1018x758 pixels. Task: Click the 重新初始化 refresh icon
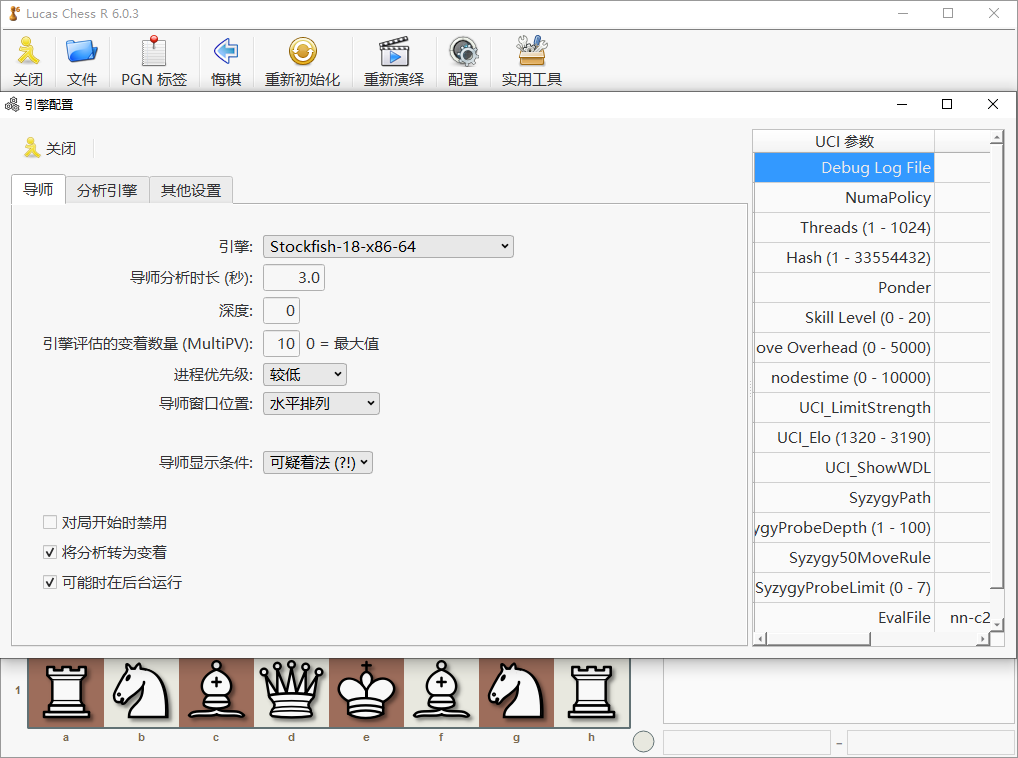pos(303,52)
